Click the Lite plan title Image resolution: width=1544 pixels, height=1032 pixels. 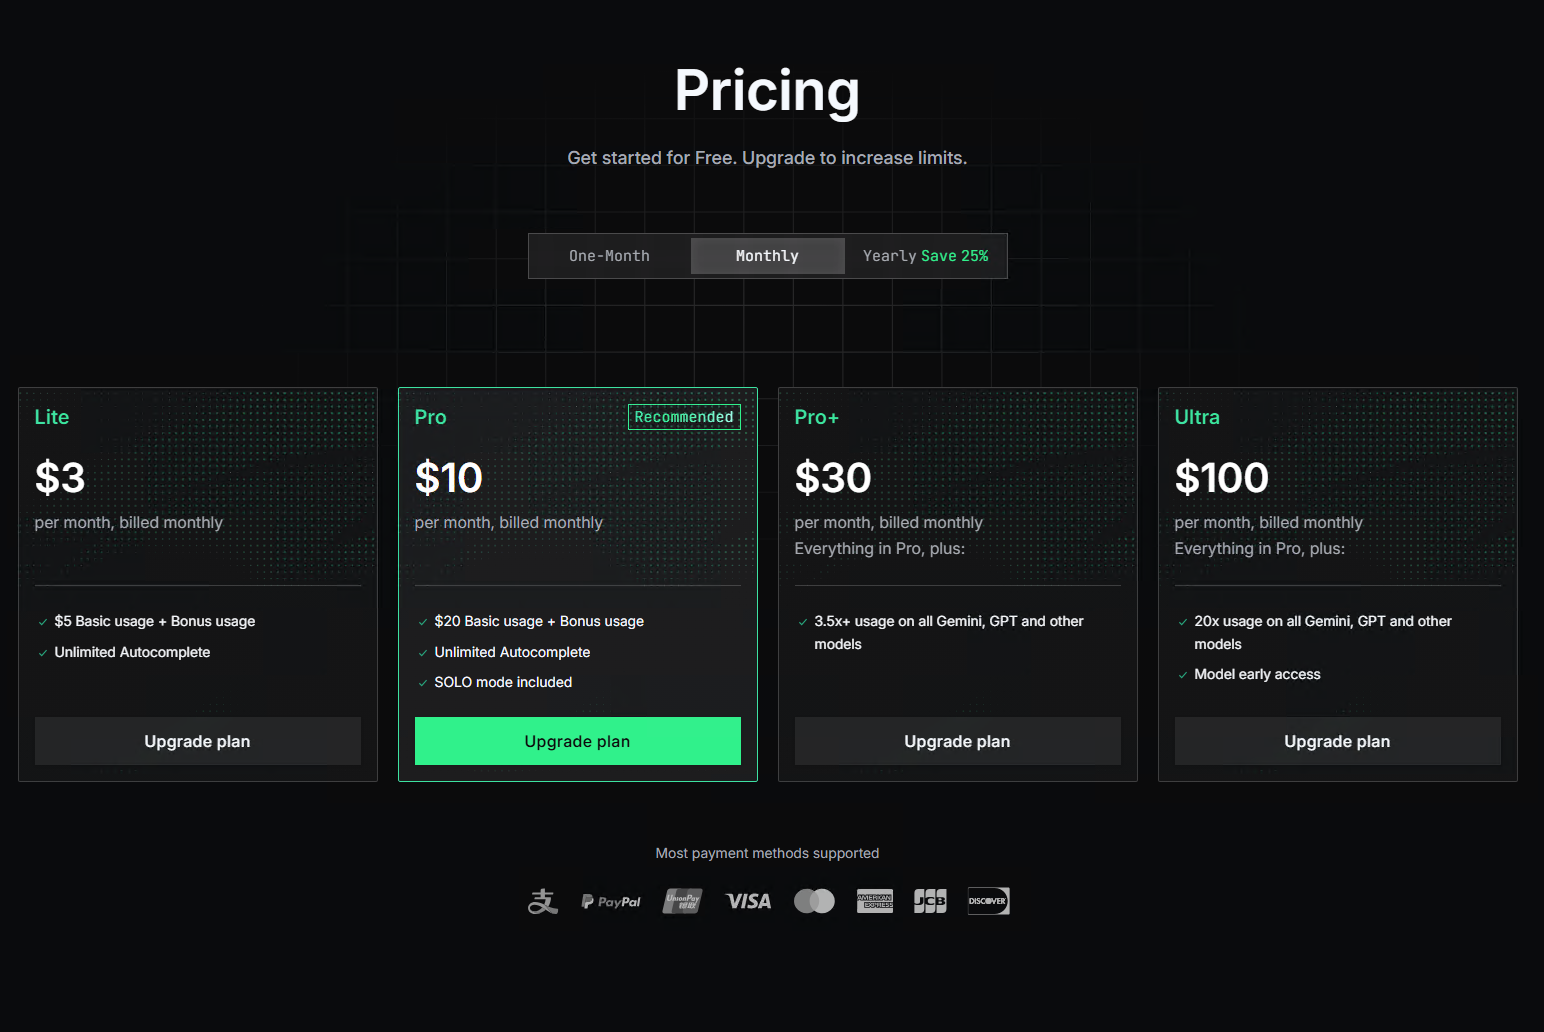[x=52, y=417]
